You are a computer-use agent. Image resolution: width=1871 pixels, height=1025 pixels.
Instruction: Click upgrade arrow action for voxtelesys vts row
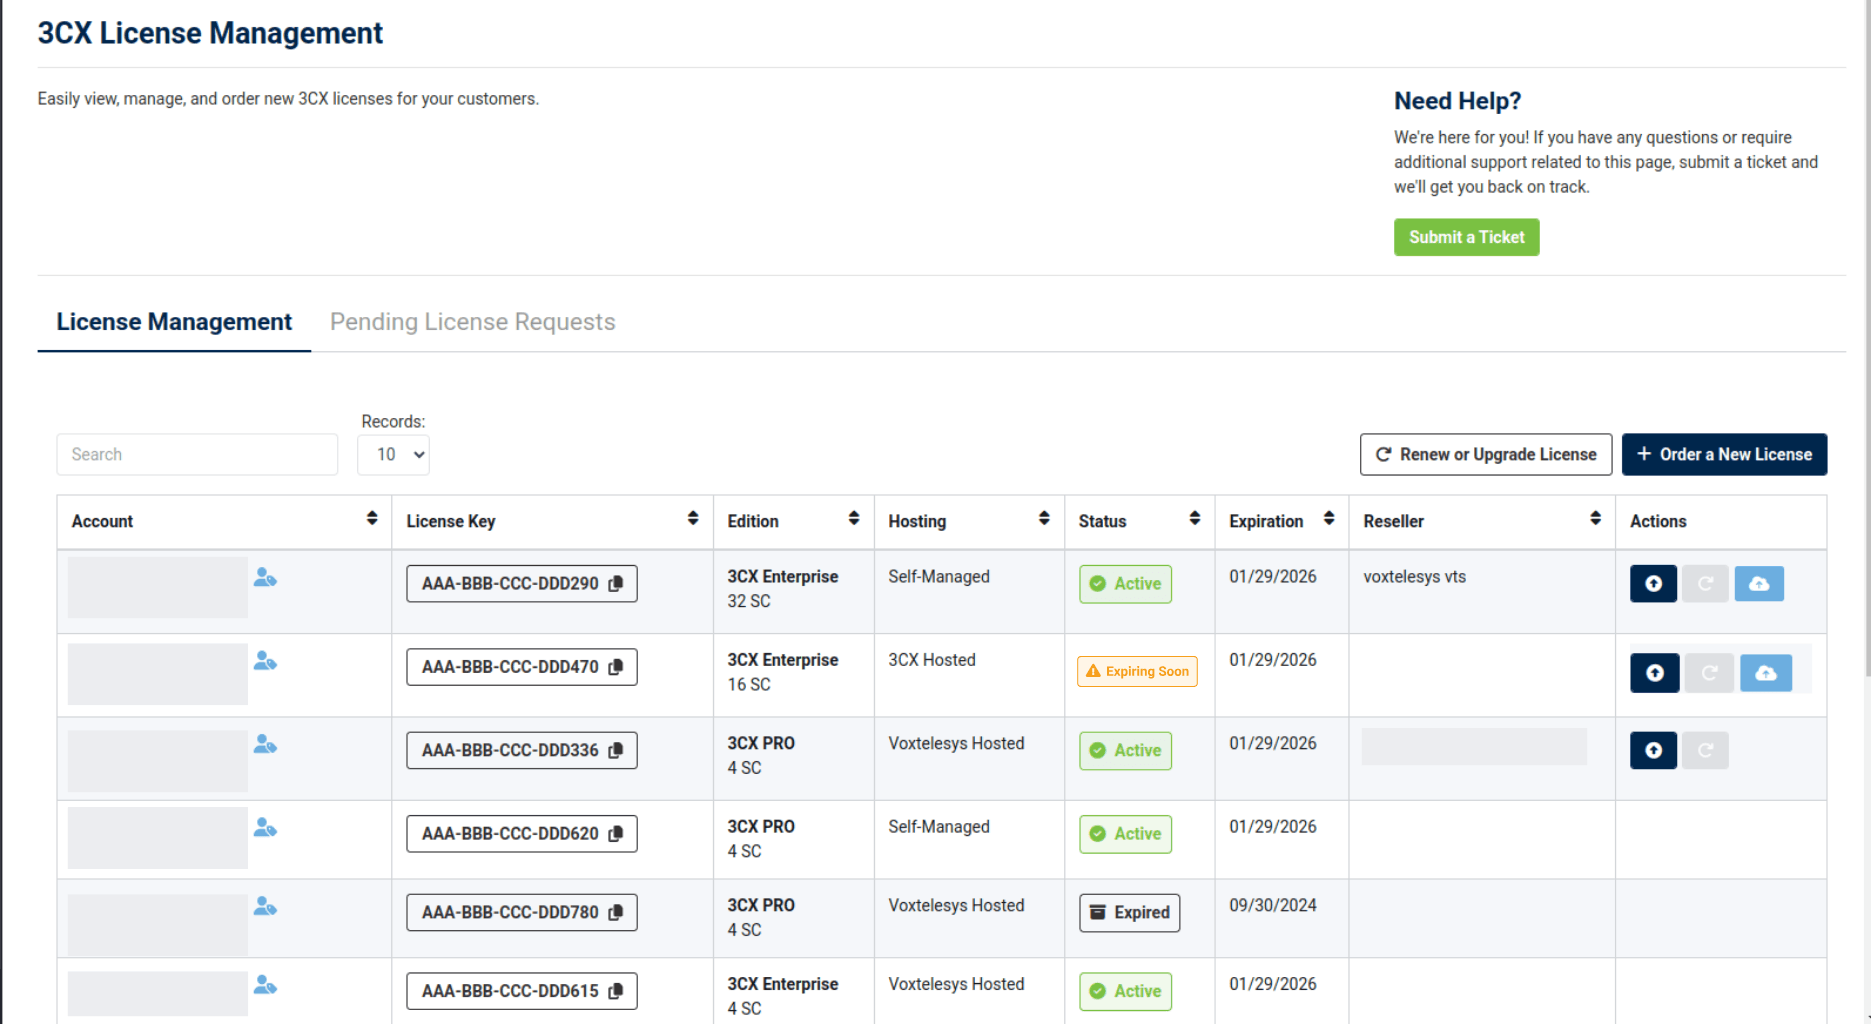1653,583
